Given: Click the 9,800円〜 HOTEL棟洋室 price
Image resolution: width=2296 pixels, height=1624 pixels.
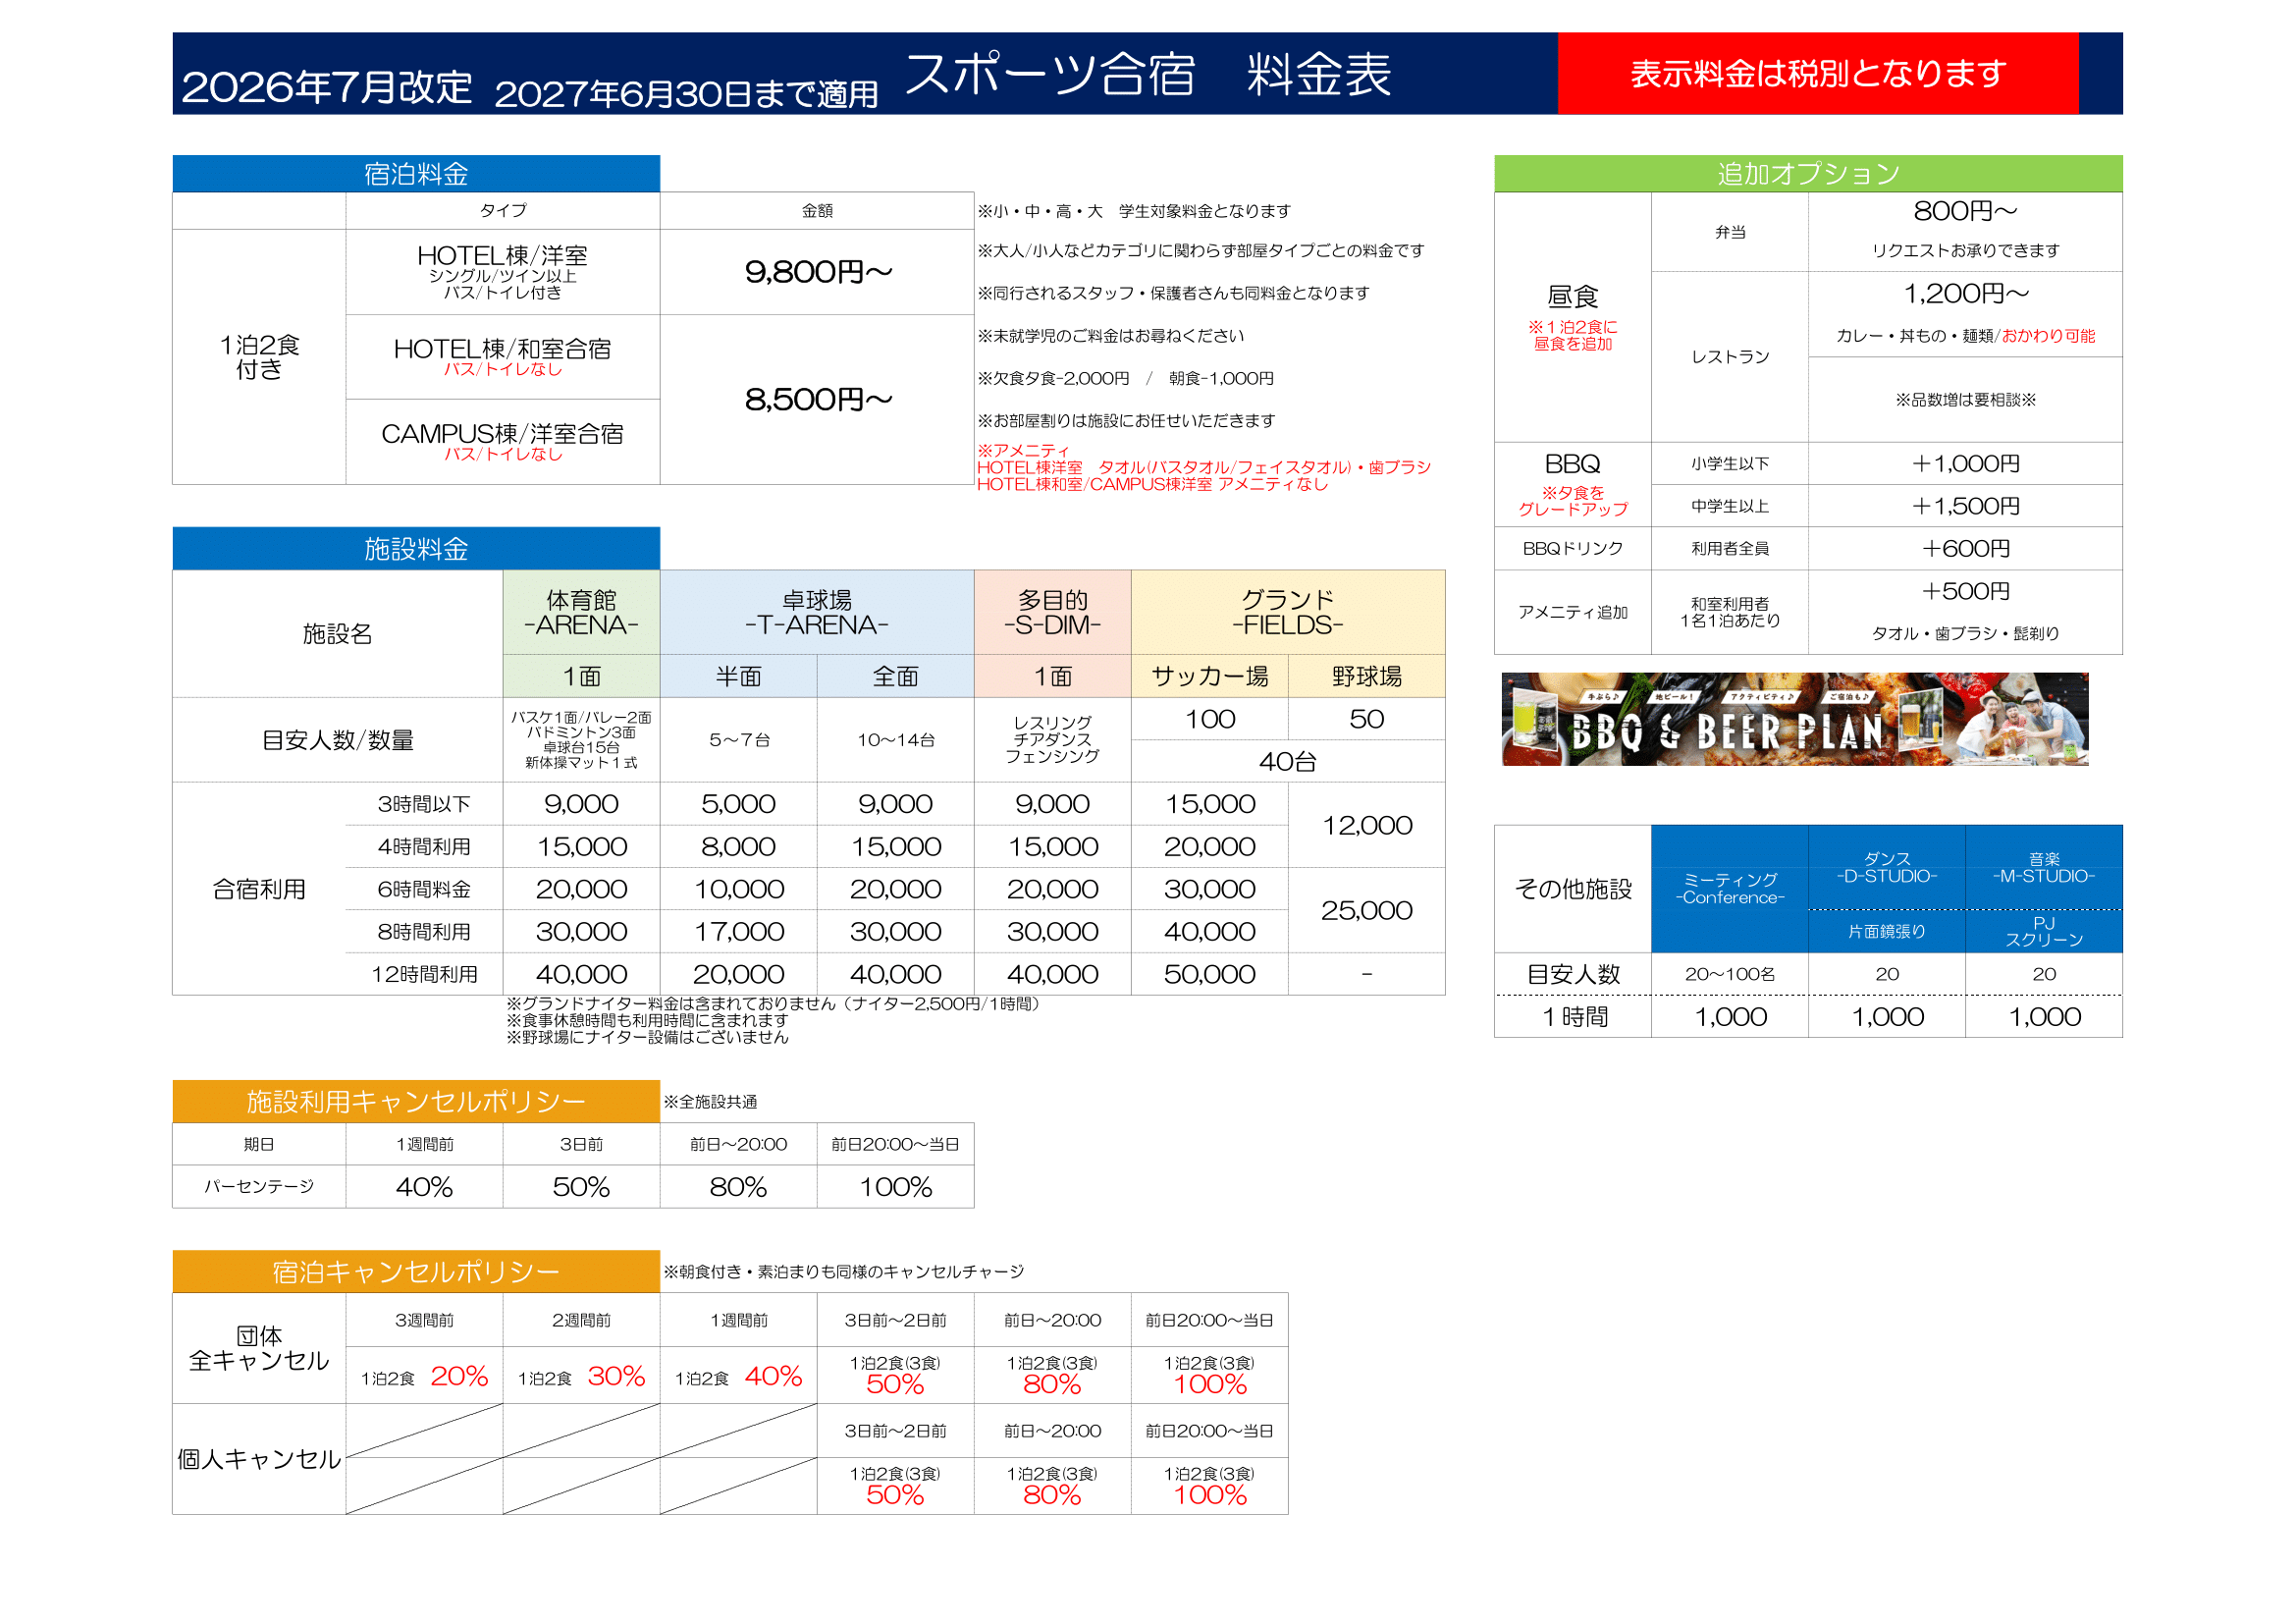Looking at the screenshot, I should pos(817,272).
